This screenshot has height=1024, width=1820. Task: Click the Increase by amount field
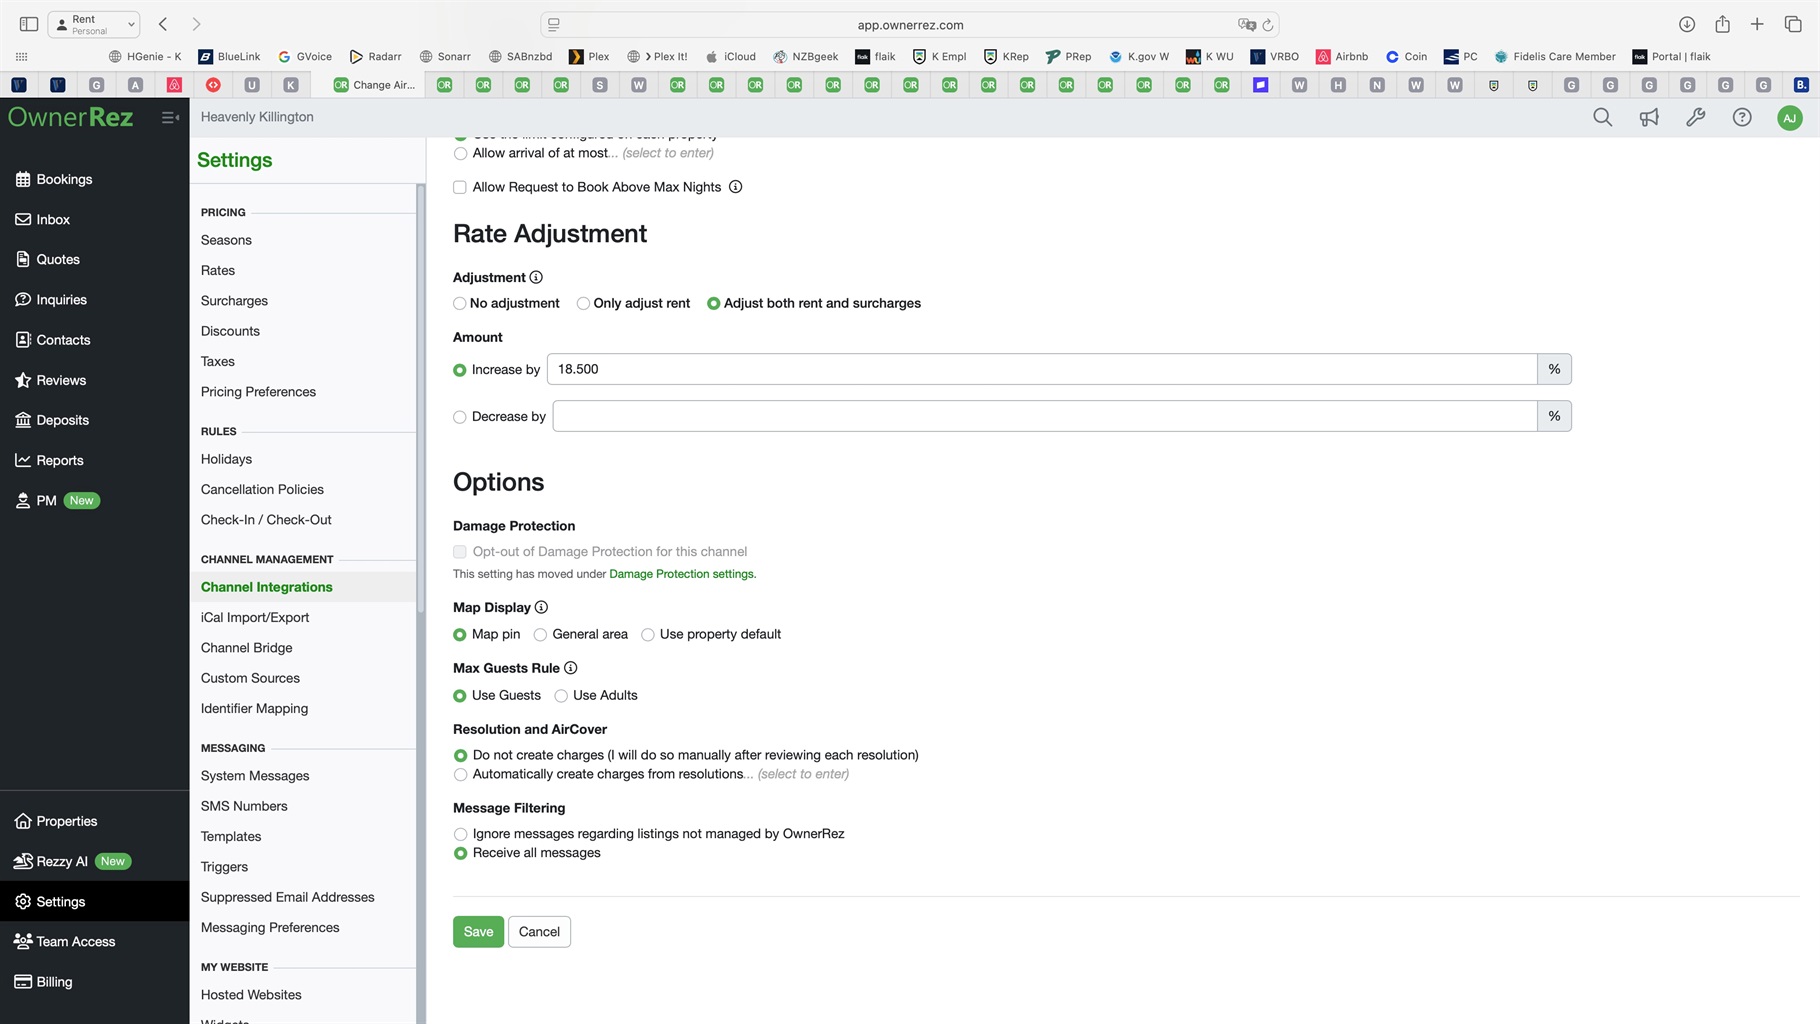click(1041, 370)
